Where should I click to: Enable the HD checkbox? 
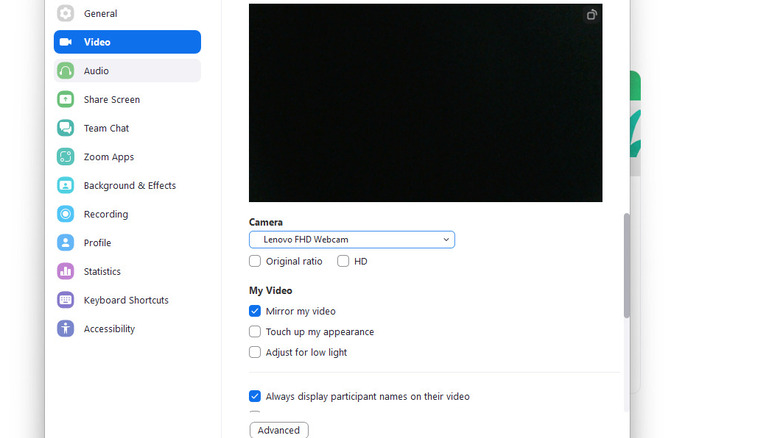pos(343,261)
